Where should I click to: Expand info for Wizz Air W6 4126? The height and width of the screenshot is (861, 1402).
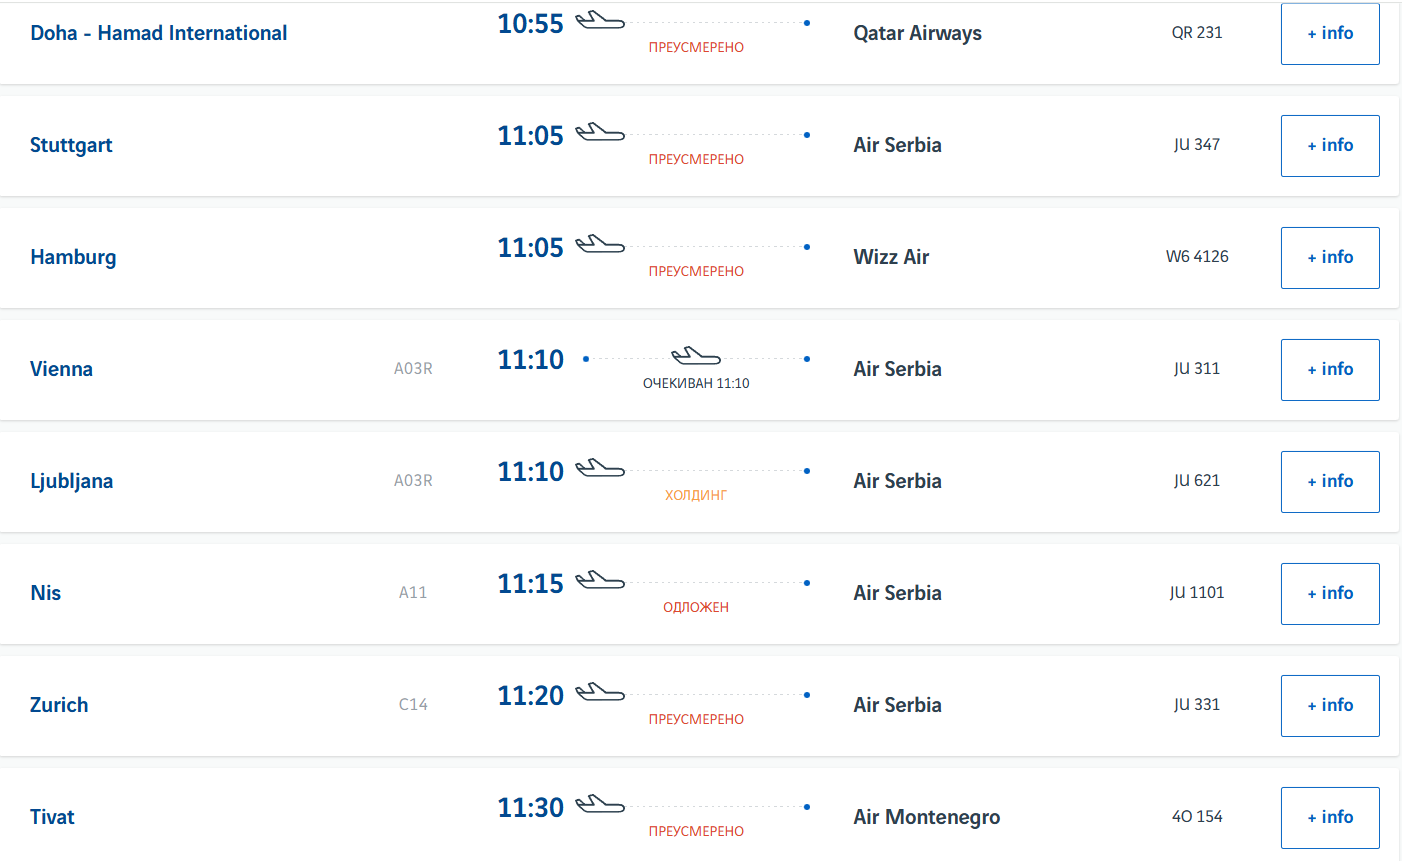point(1330,258)
